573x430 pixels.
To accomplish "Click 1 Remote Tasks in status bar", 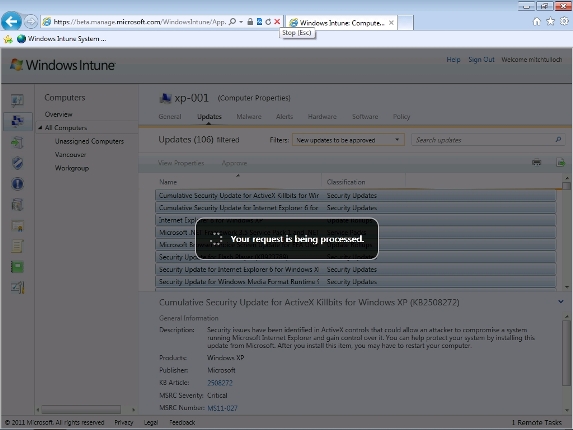I will point(536,422).
